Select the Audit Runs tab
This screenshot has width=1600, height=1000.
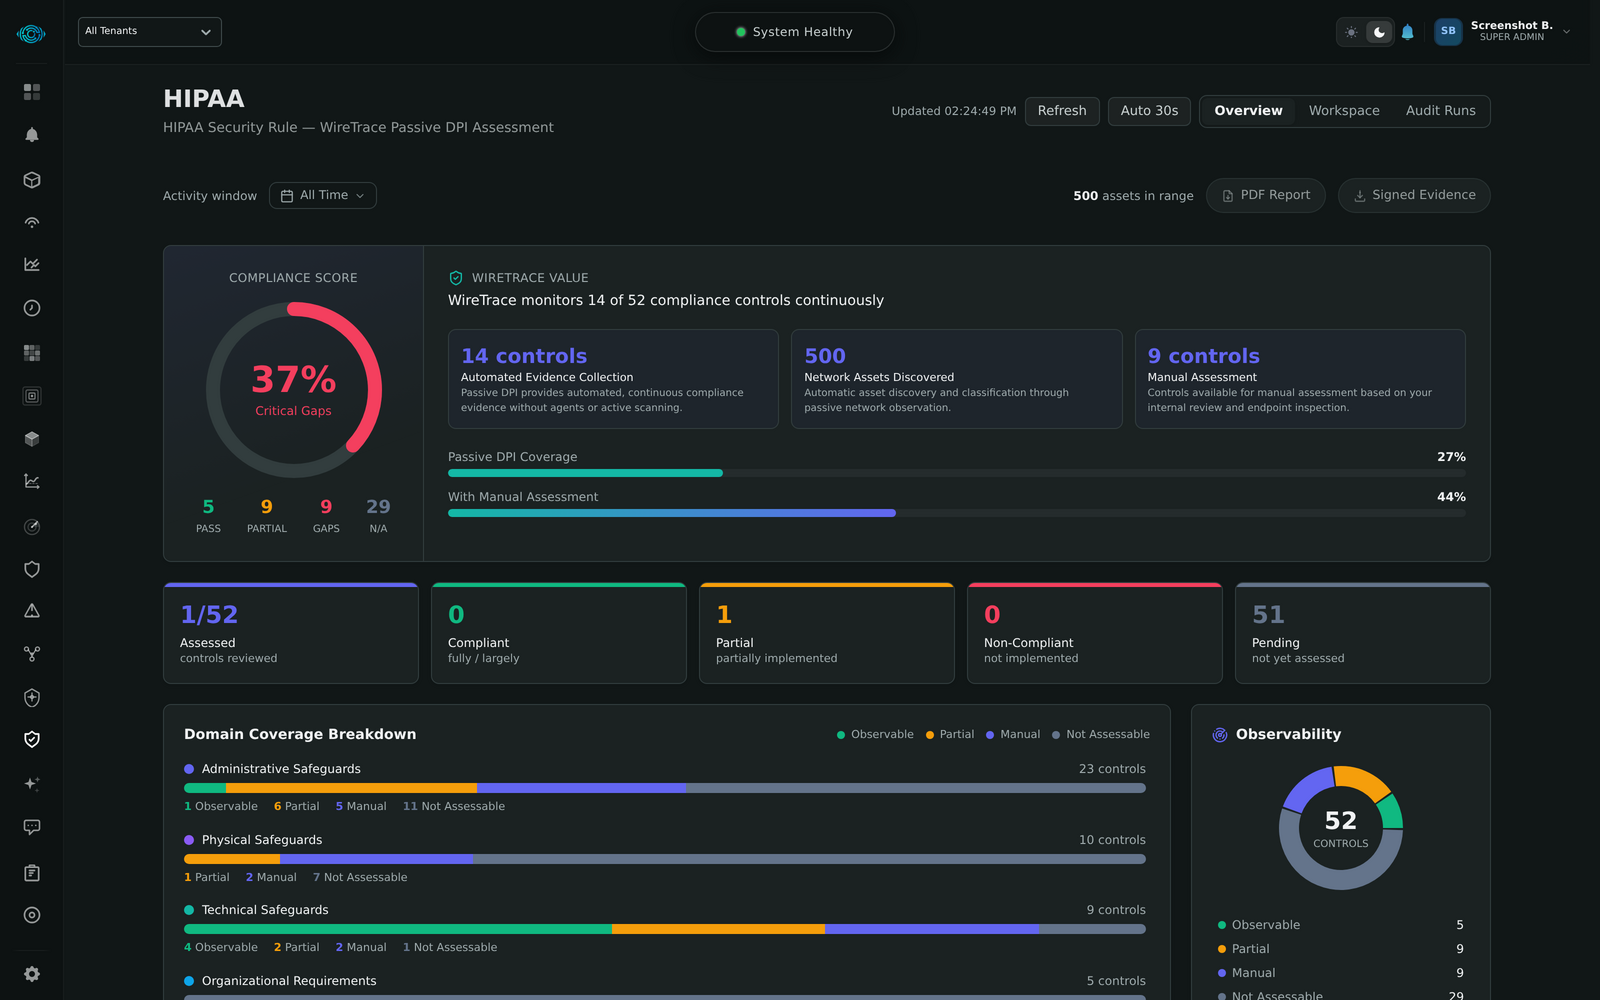tap(1440, 111)
